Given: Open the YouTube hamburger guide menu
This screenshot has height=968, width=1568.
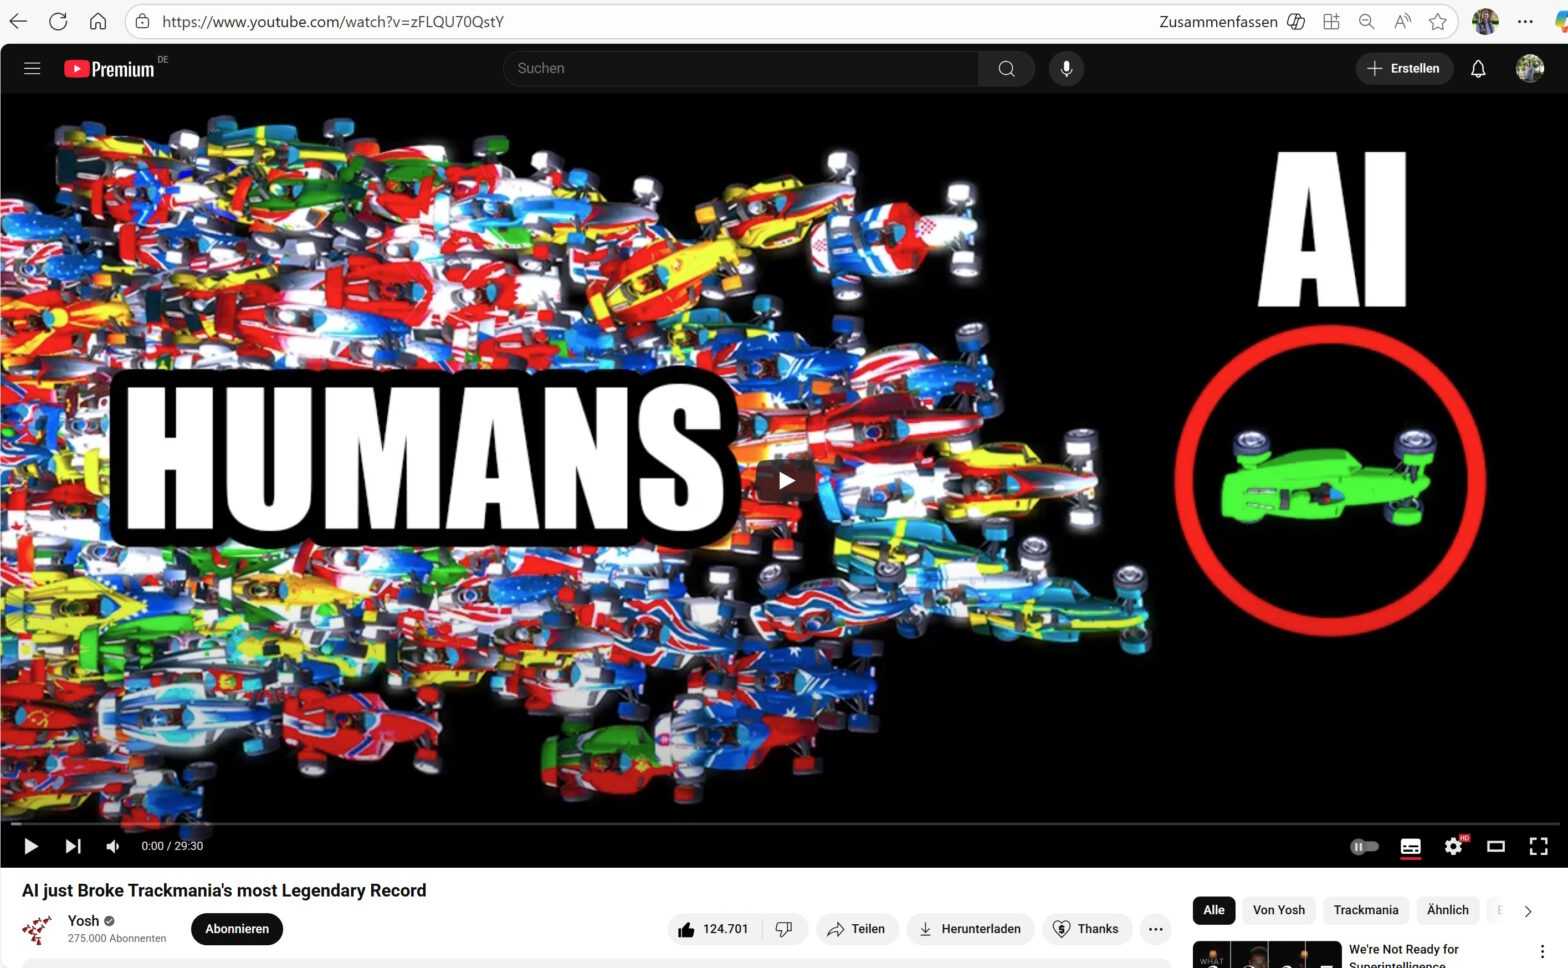Looking at the screenshot, I should click(32, 69).
